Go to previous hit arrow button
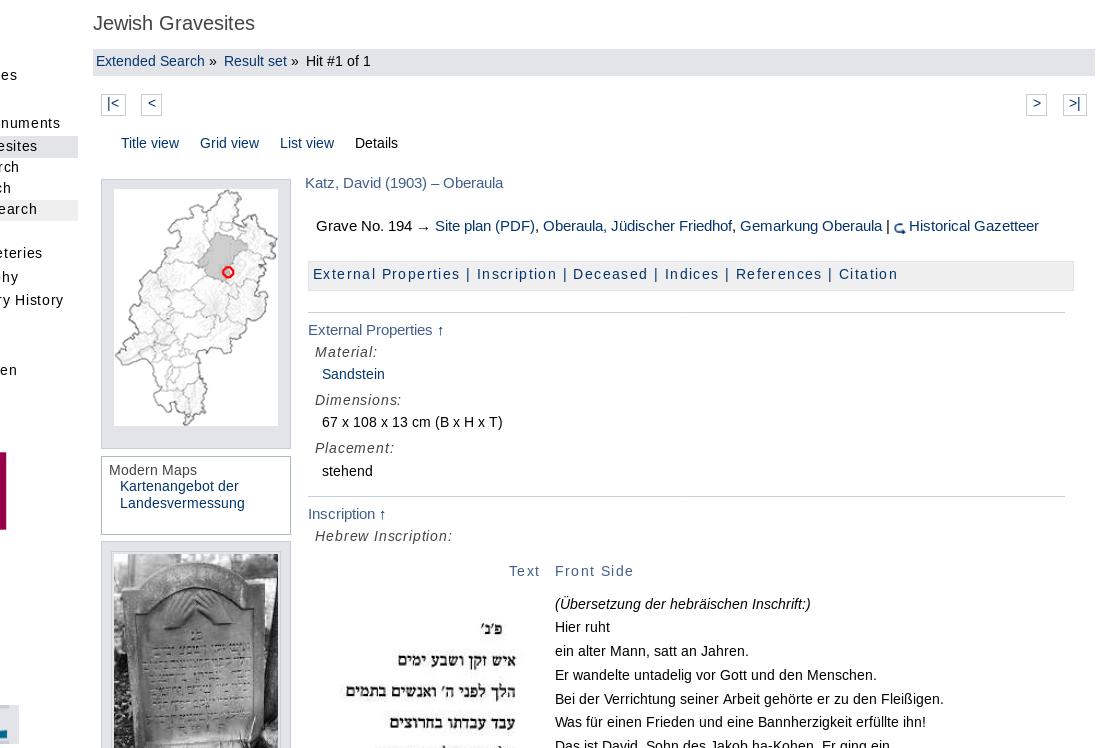This screenshot has height=748, width=1105. 151,104
